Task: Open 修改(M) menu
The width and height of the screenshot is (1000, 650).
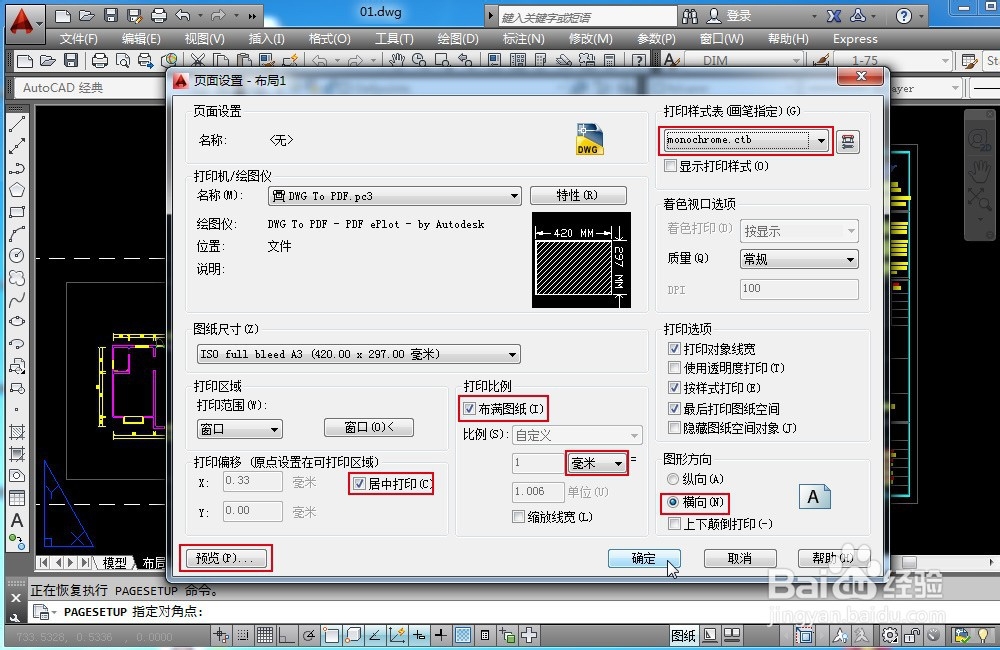Action: pyautogui.click(x=590, y=39)
